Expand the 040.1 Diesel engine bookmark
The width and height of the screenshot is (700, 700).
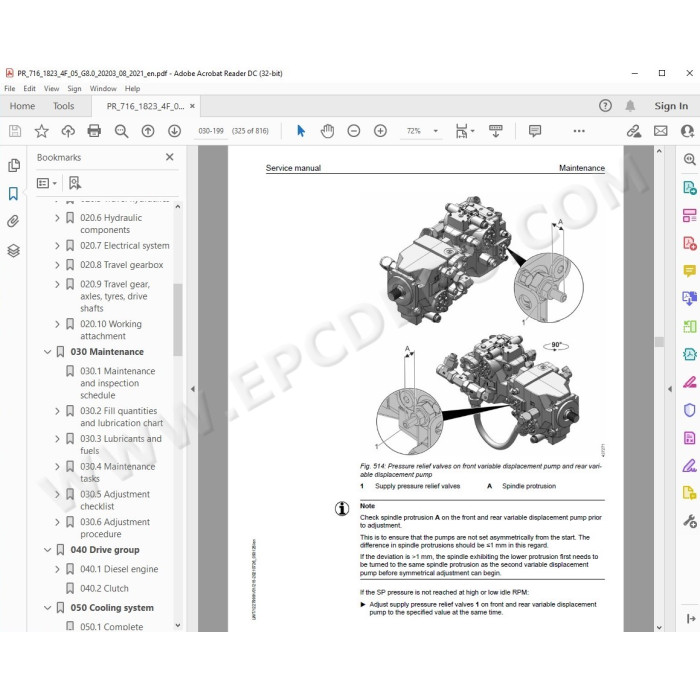pos(57,569)
